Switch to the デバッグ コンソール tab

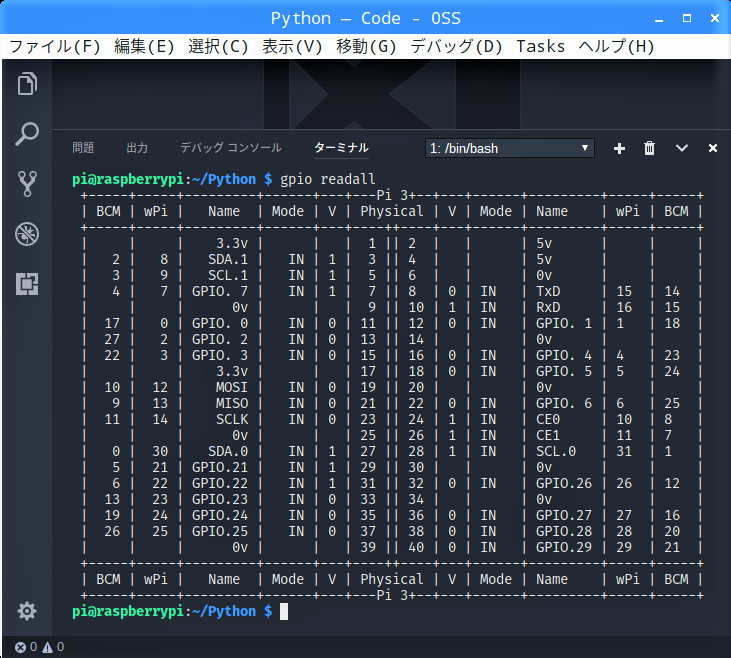pyautogui.click(x=231, y=148)
